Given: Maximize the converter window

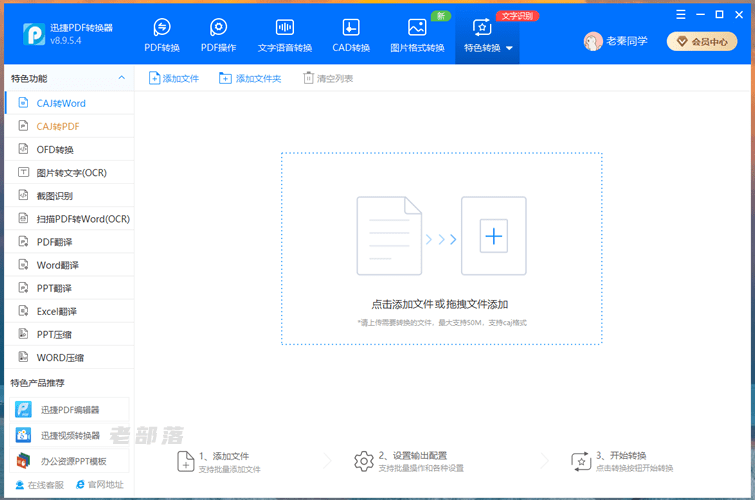Looking at the screenshot, I should coord(719,14).
